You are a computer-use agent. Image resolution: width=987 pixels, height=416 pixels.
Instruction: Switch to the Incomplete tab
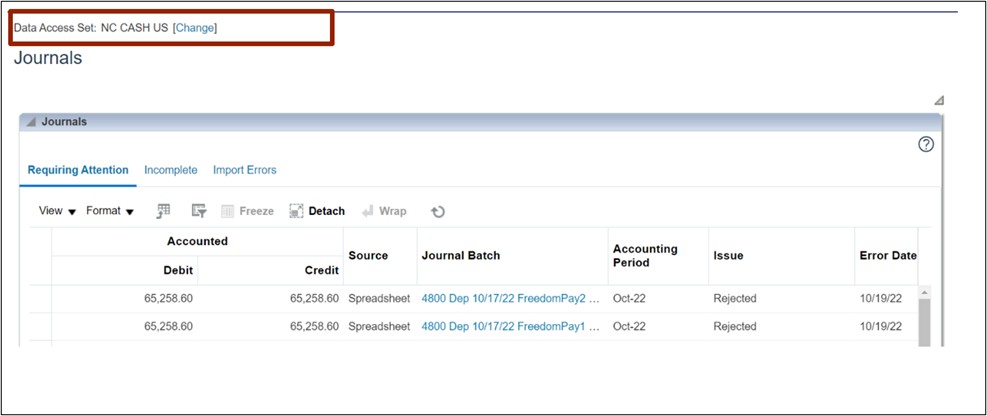tap(171, 170)
